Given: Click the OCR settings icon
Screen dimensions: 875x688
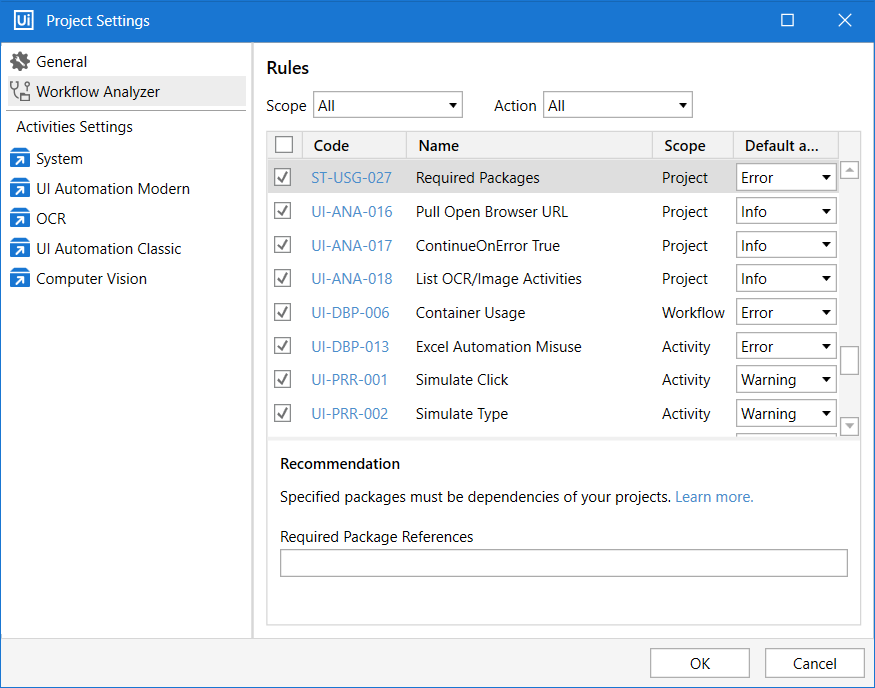Looking at the screenshot, I should (x=20, y=219).
